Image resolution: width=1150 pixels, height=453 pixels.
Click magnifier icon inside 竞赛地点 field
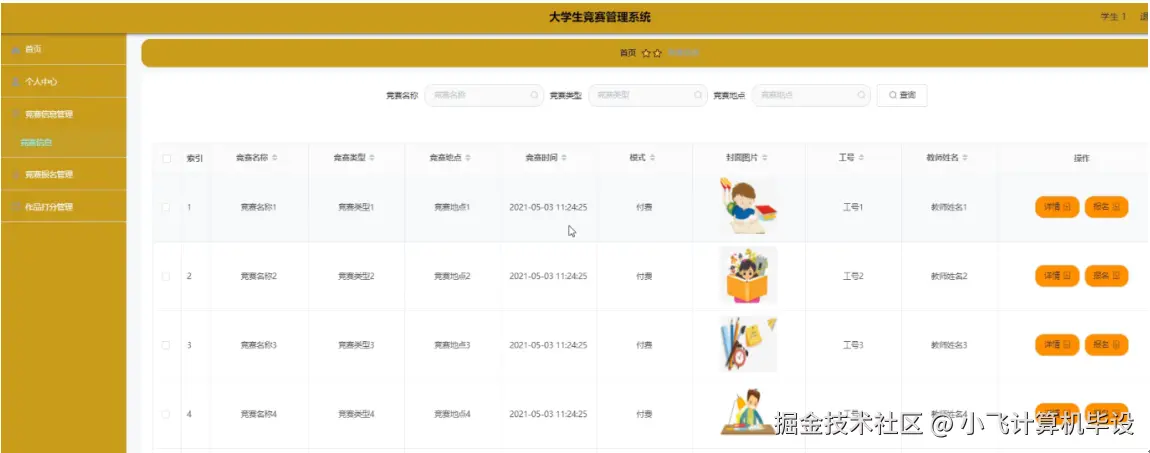pyautogui.click(x=860, y=95)
